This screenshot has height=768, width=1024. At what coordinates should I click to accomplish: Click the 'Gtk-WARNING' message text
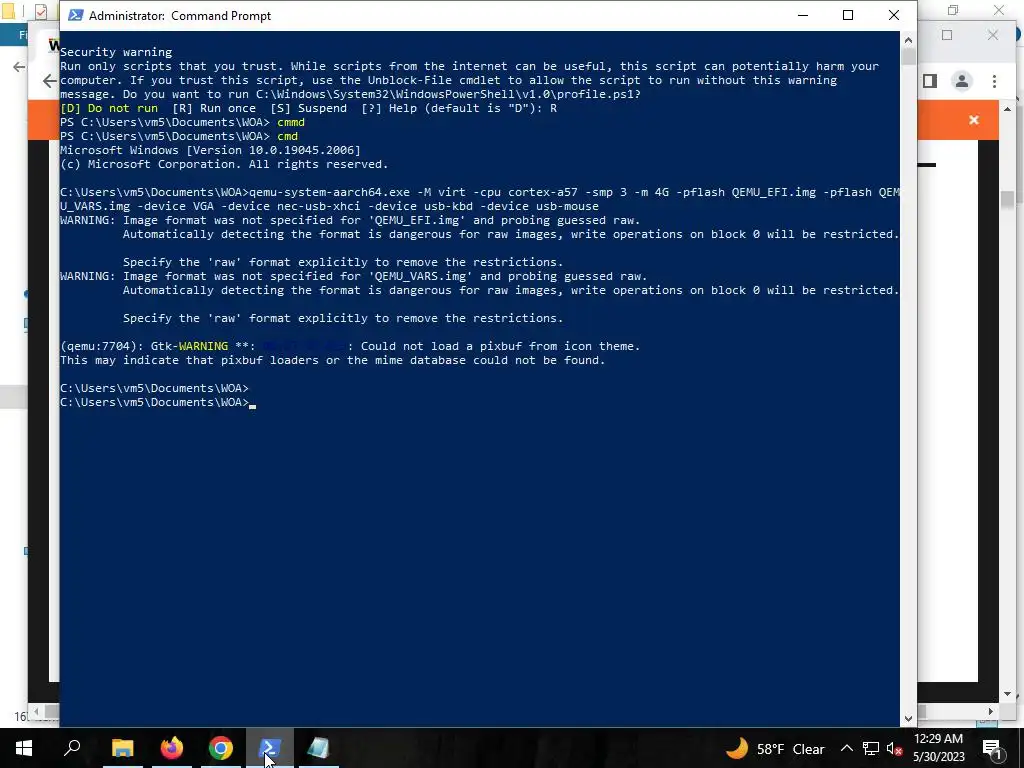[189, 346]
